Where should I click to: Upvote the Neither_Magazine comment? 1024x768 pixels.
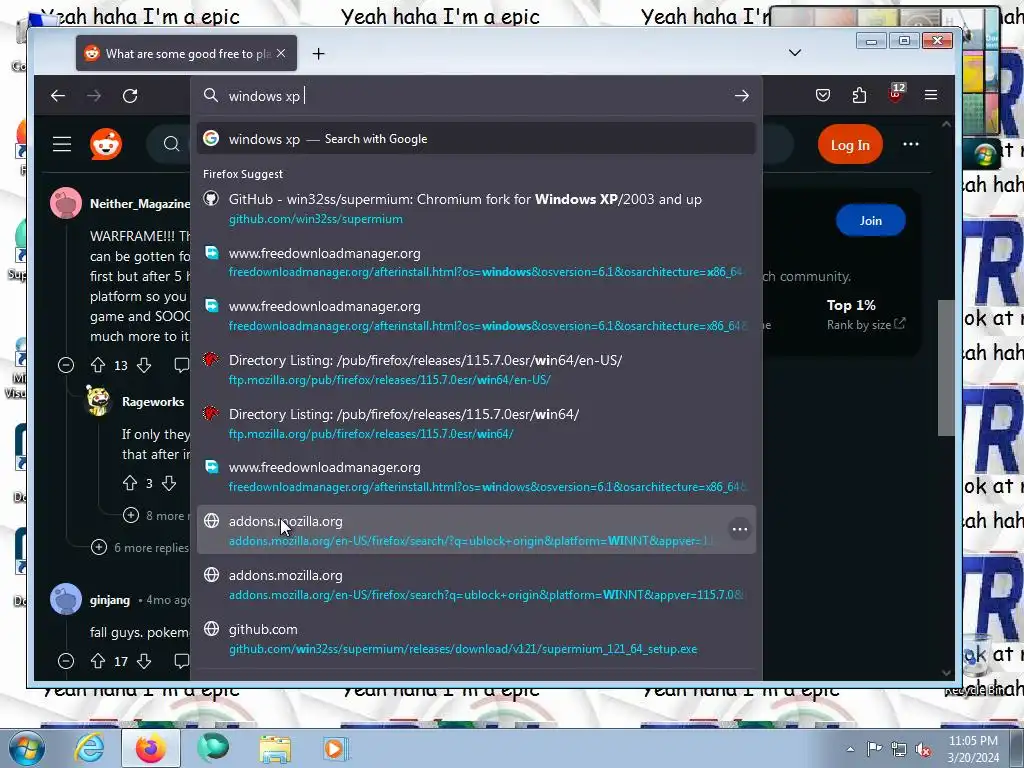(x=98, y=365)
